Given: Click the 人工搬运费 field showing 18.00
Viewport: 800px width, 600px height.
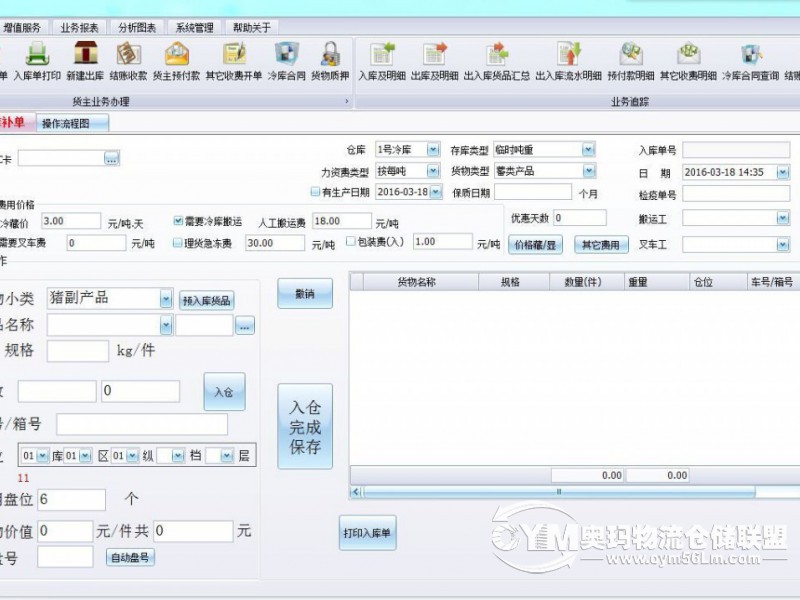Looking at the screenshot, I should [x=342, y=221].
